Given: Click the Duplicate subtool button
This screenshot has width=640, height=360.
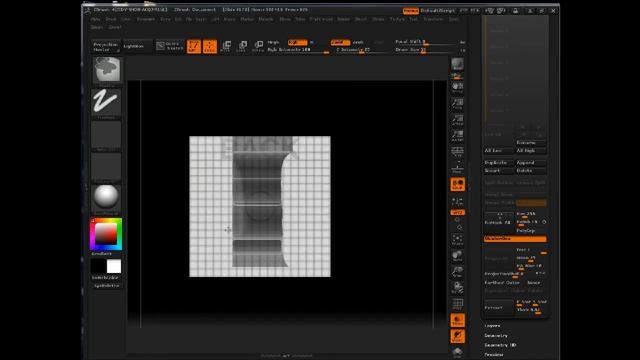Looking at the screenshot, I should [498, 162].
